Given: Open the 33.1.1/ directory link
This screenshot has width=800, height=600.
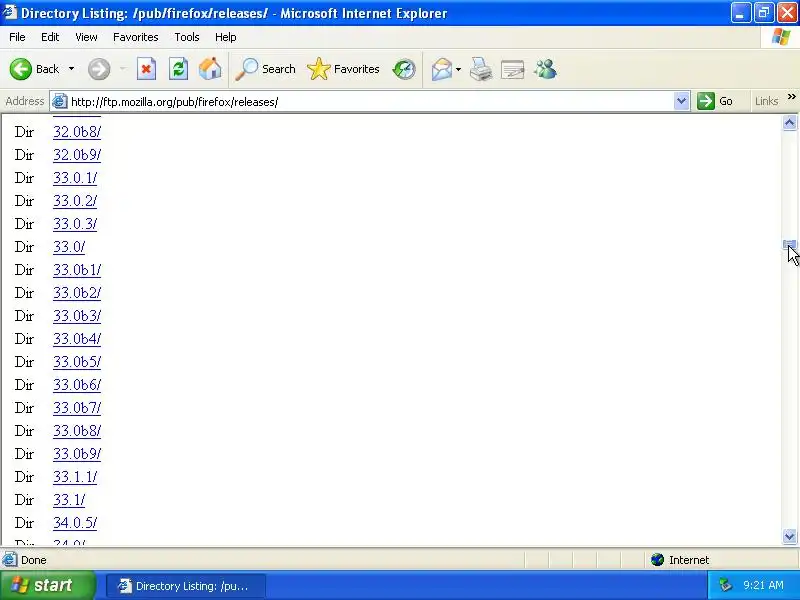Looking at the screenshot, I should [x=75, y=477].
